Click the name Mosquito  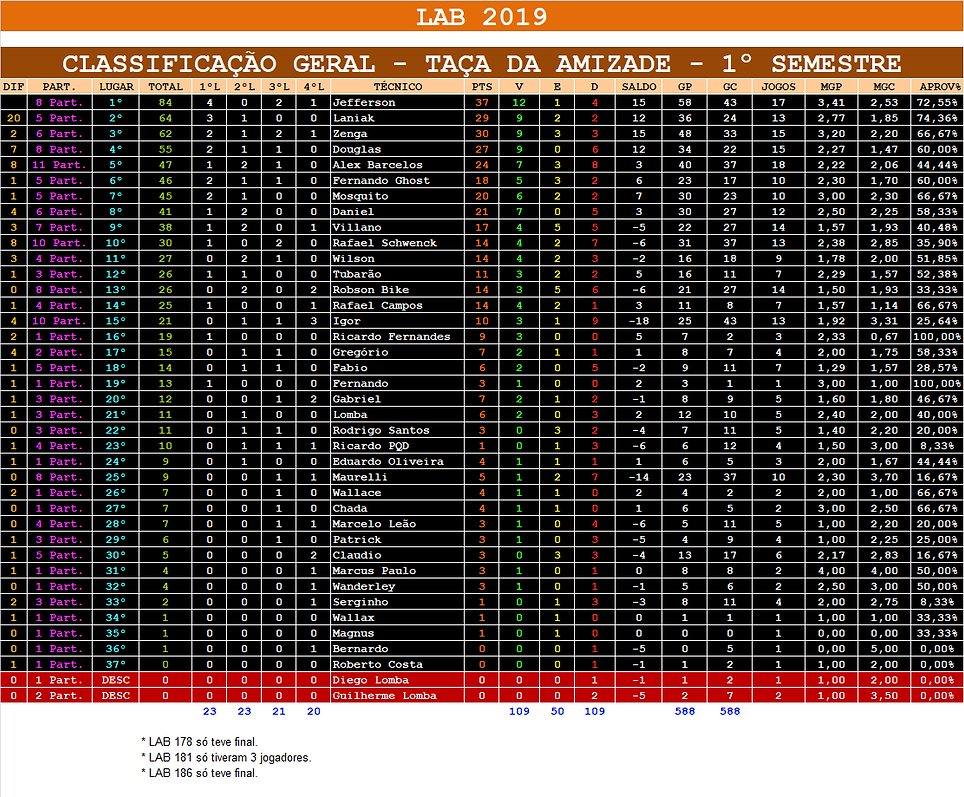click(x=360, y=196)
